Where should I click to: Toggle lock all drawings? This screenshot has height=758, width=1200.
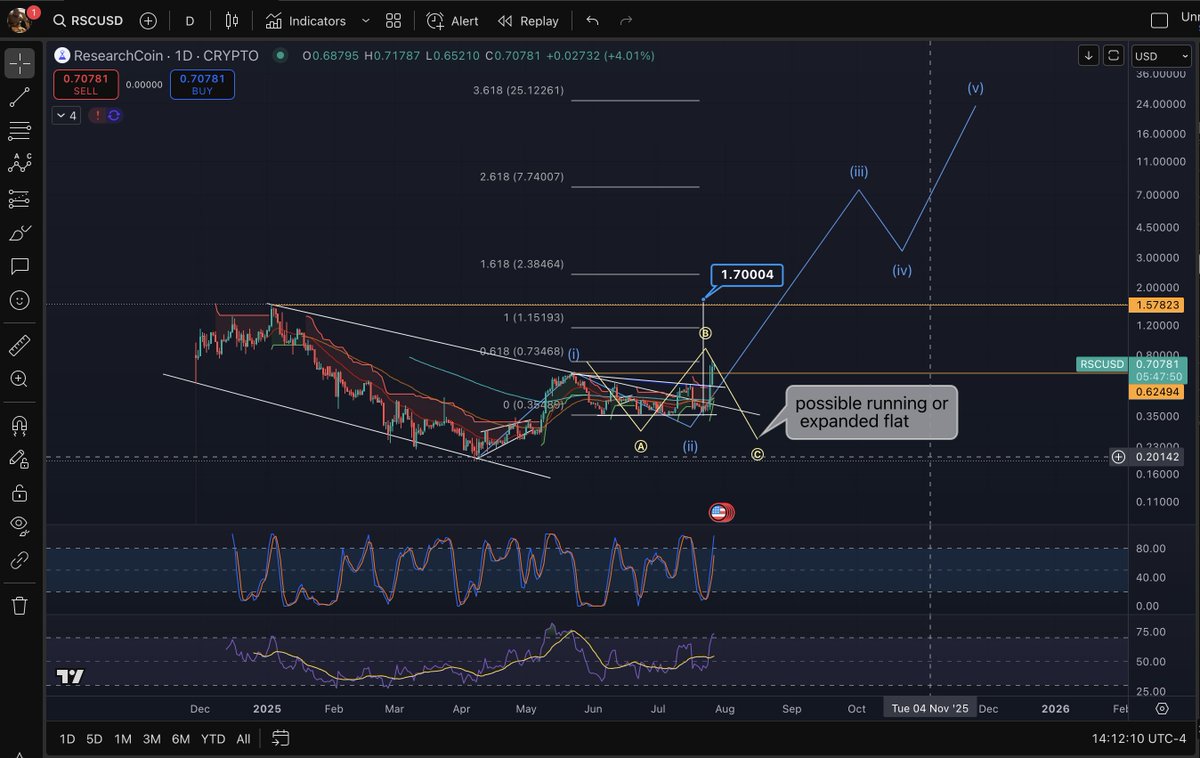point(20,493)
